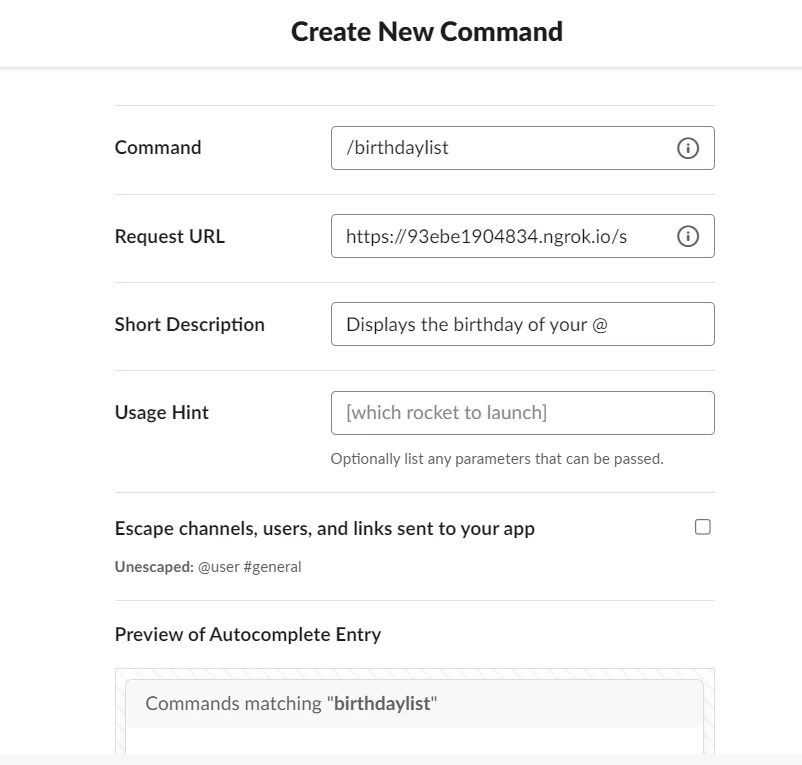This screenshot has width=802, height=765.
Task: Click the "Short Description" label
Action: [x=190, y=325]
